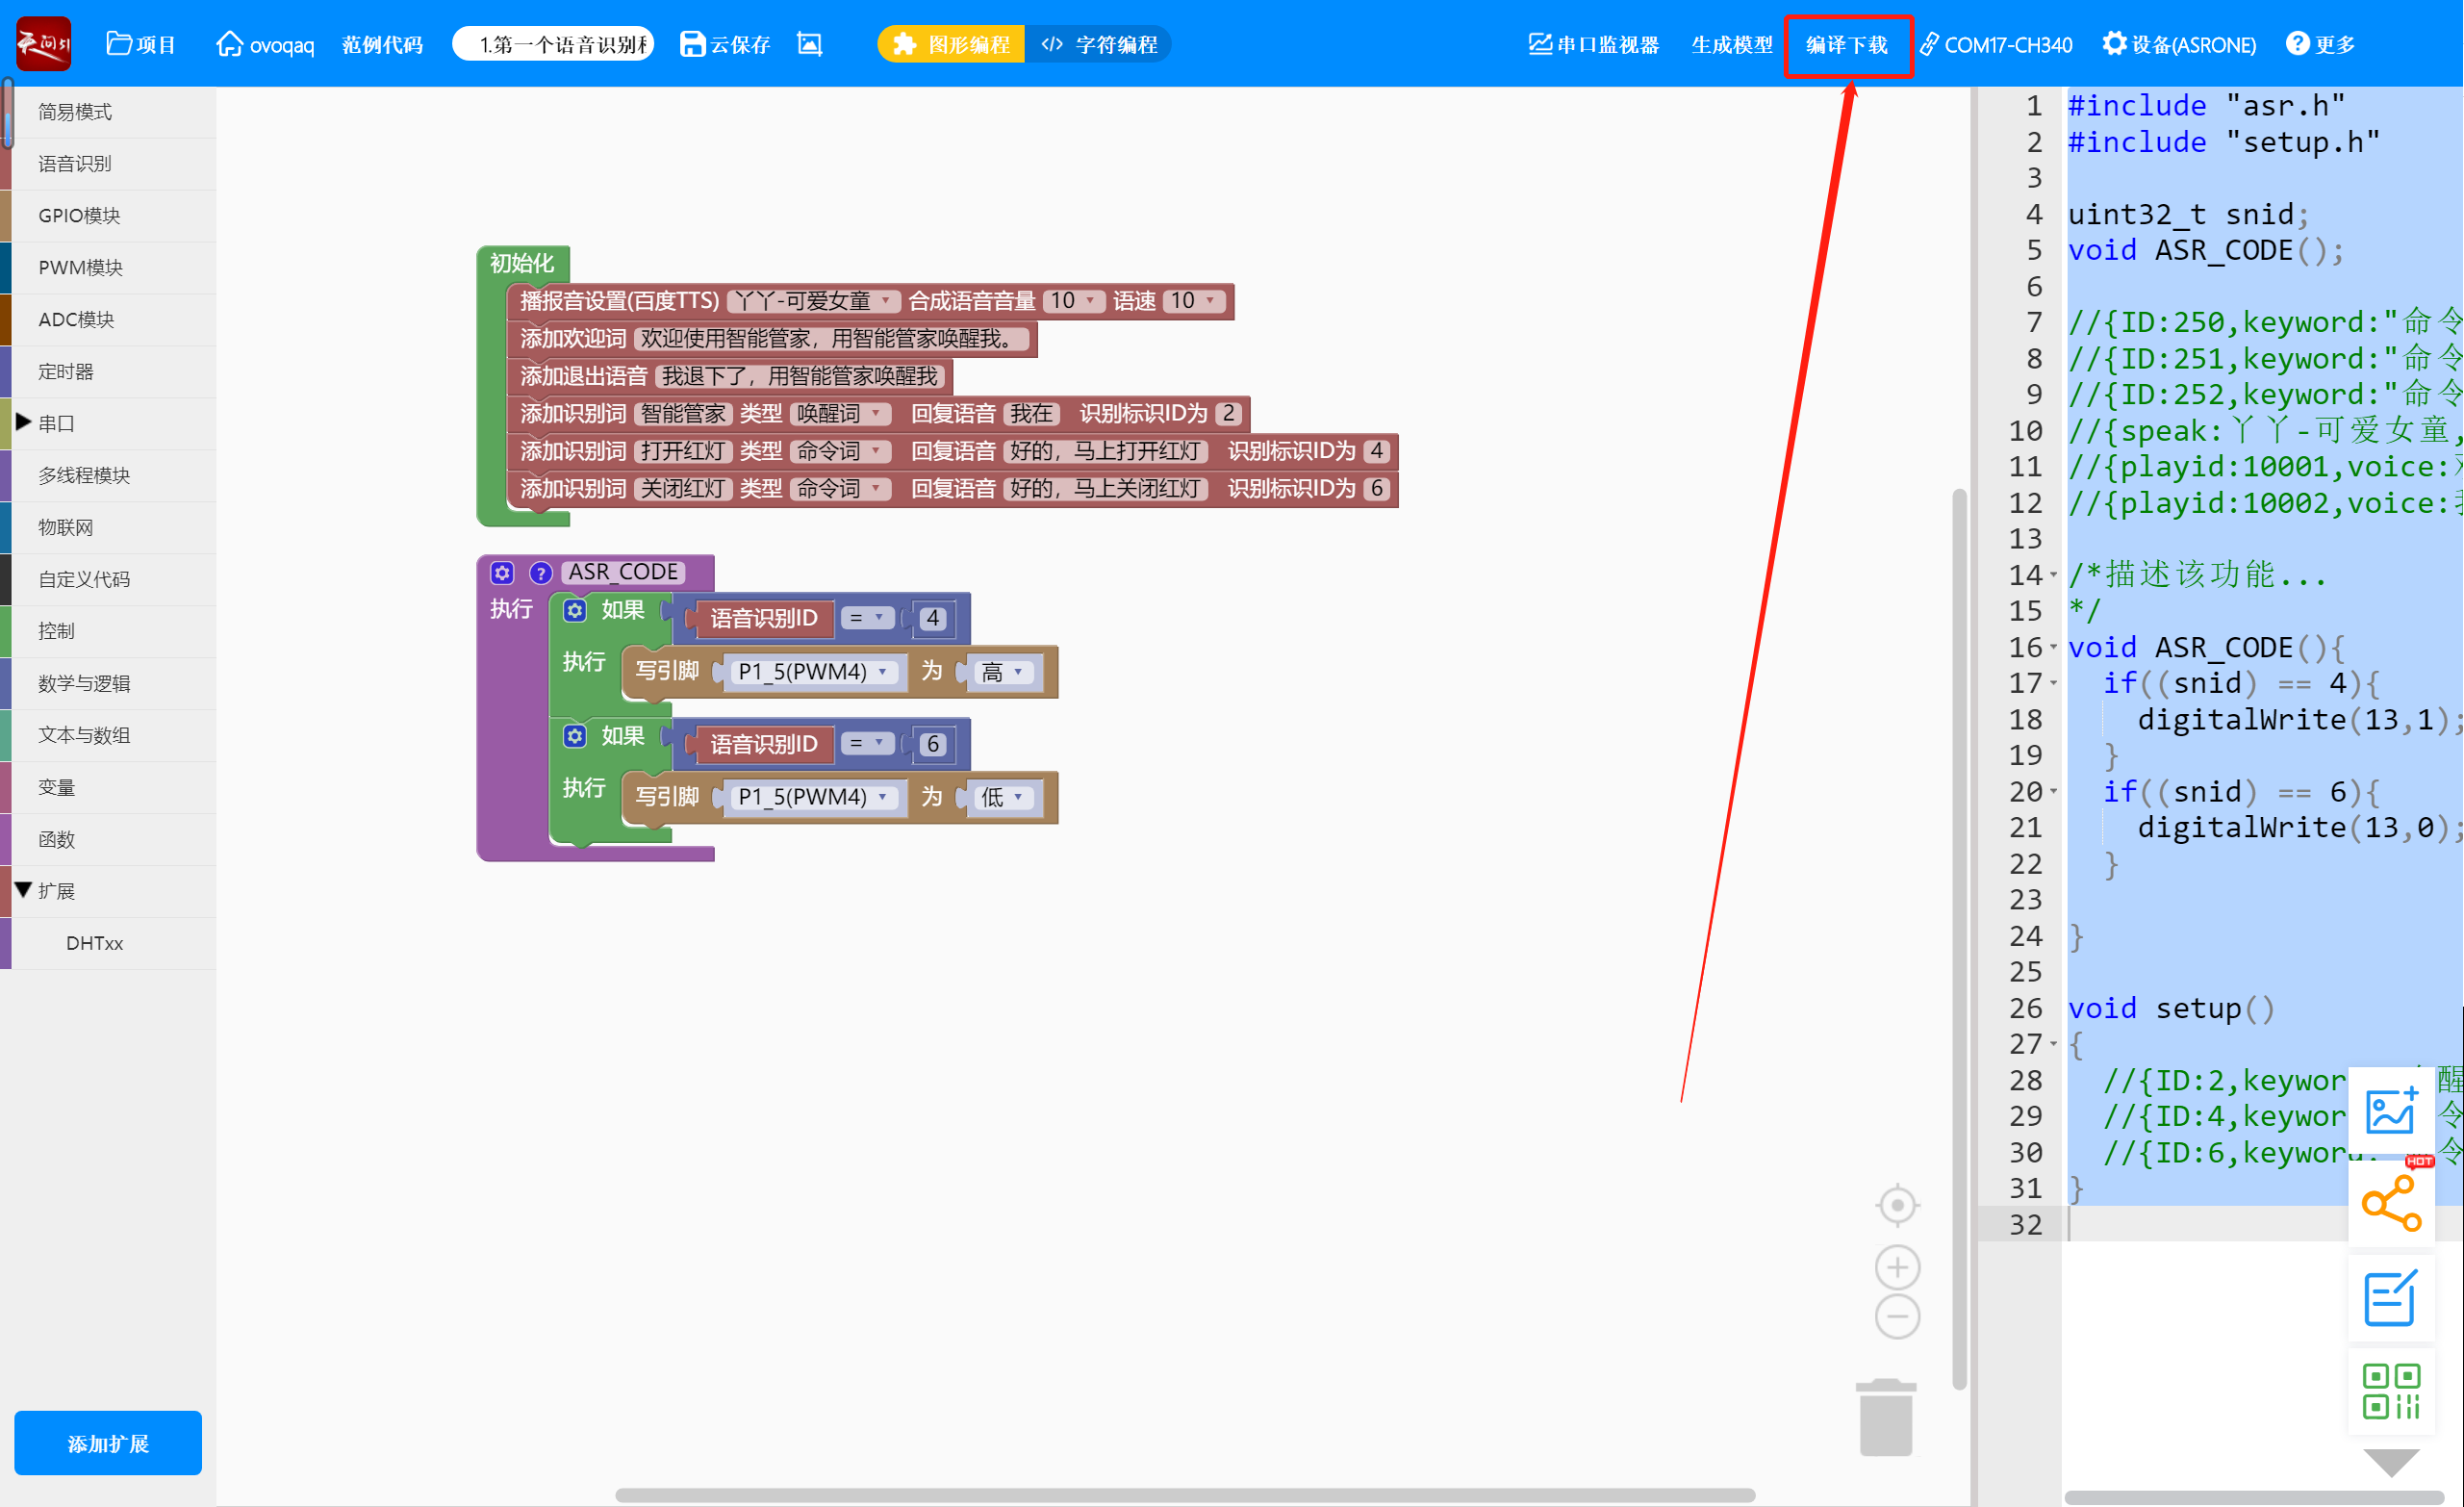The image size is (2464, 1507).
Task: Open 范例代码 examples
Action: [382, 44]
